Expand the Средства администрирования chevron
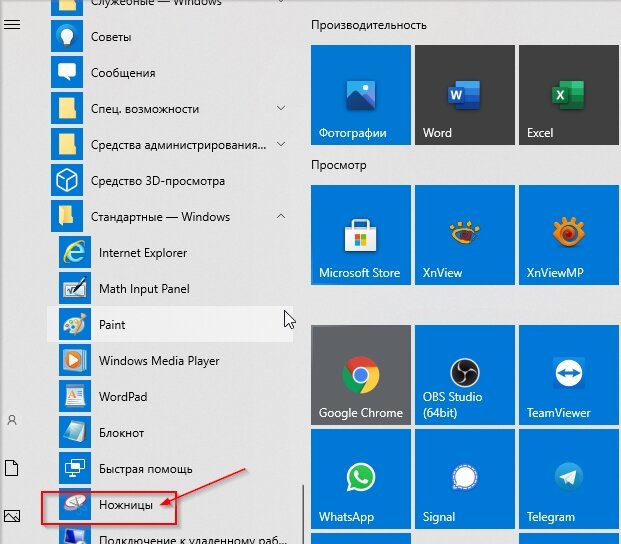621x544 pixels. click(281, 144)
